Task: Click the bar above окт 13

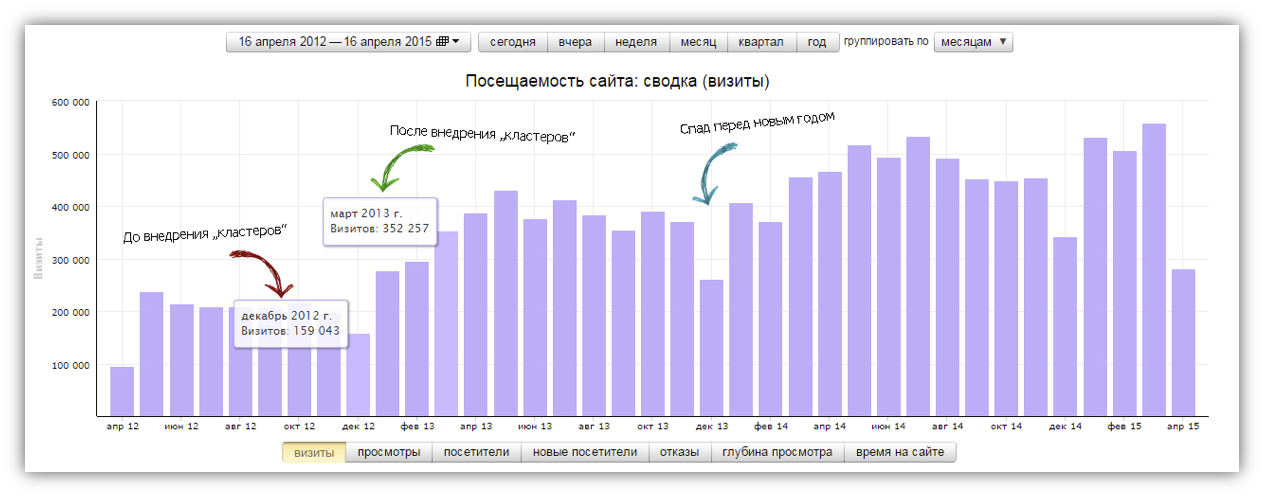Action: click(x=653, y=314)
